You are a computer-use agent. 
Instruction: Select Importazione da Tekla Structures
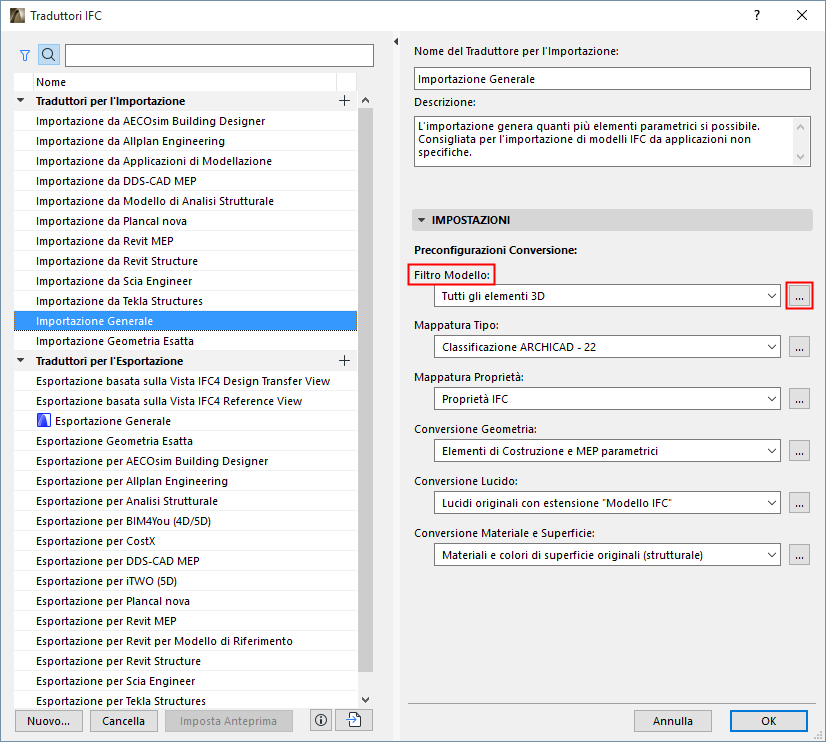click(x=185, y=301)
